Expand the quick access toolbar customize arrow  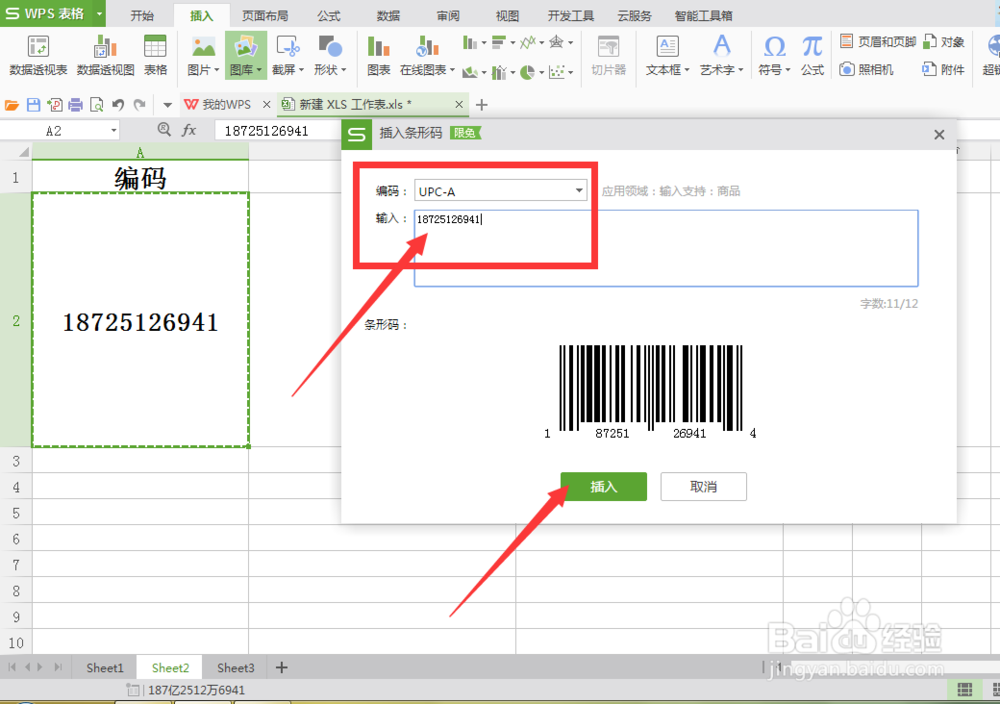[x=167, y=105]
